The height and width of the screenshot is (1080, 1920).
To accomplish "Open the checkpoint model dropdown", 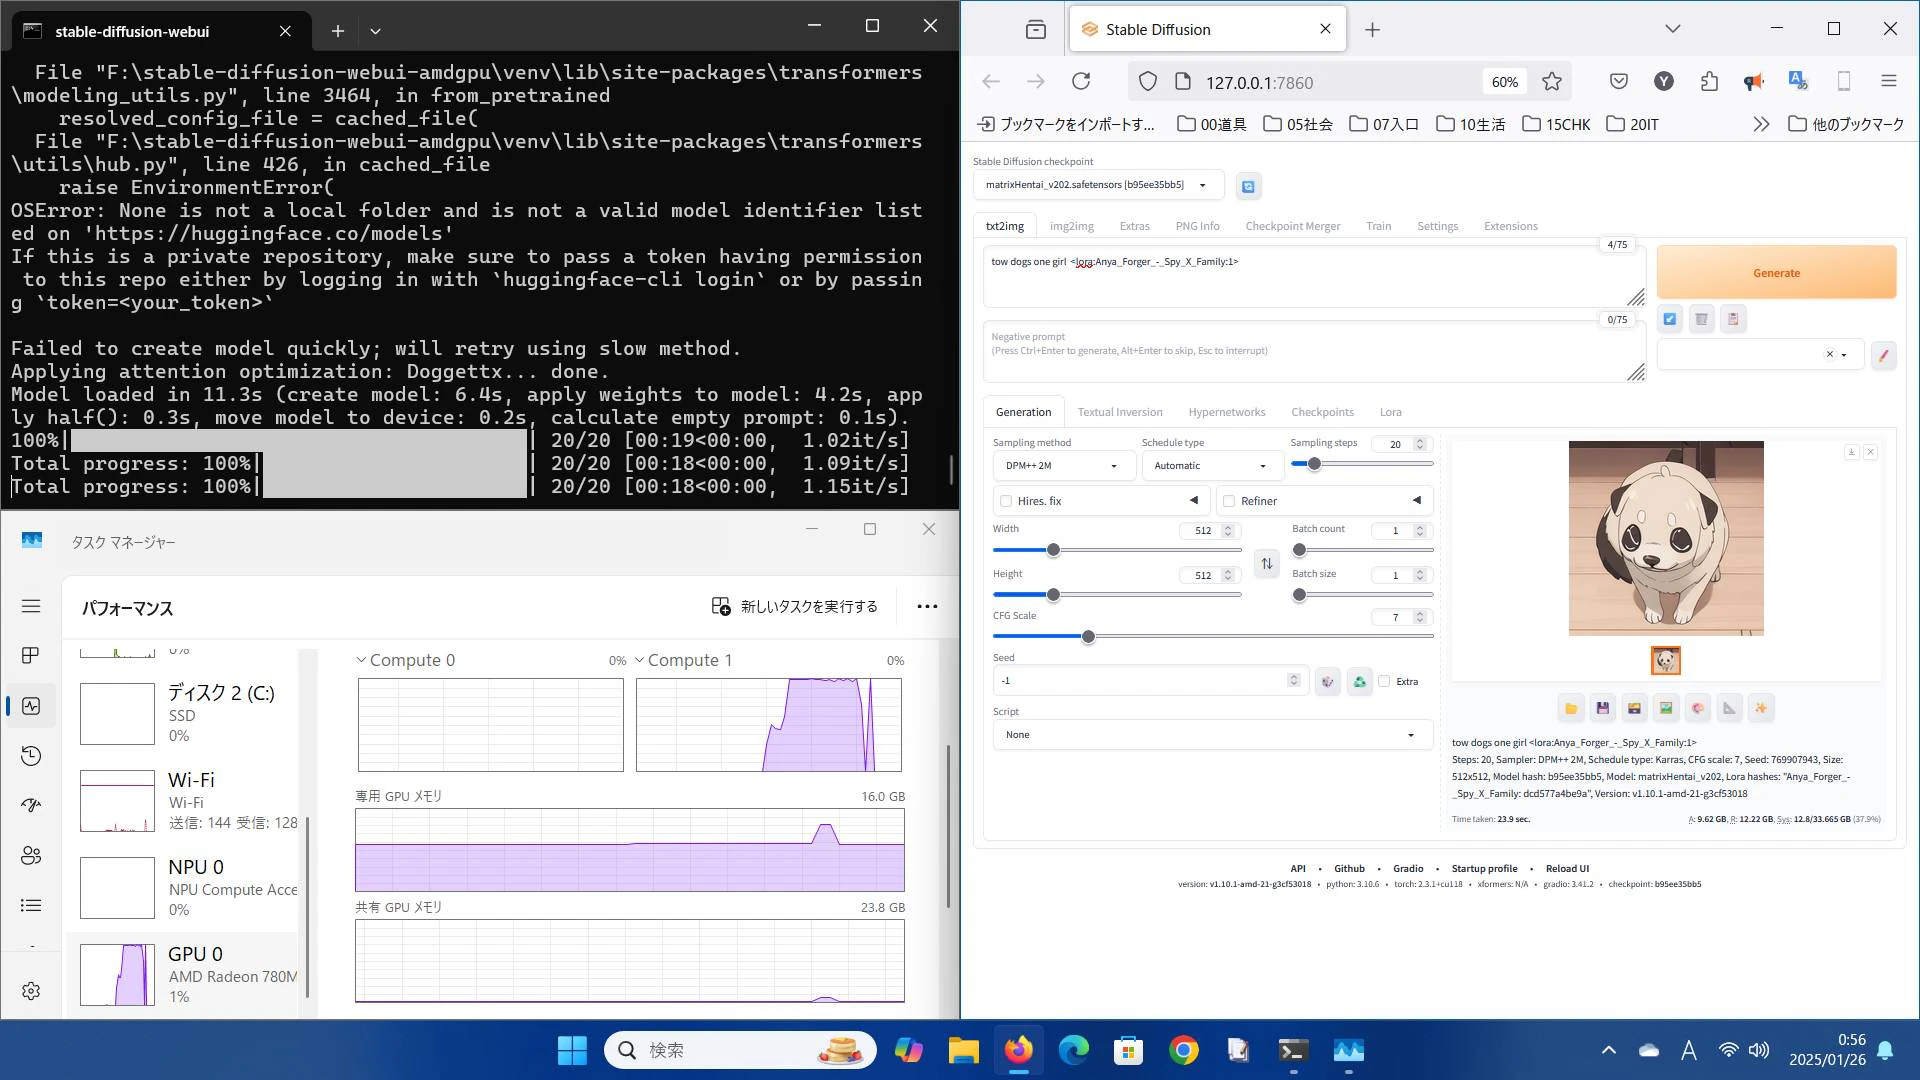I will pyautogui.click(x=1097, y=185).
